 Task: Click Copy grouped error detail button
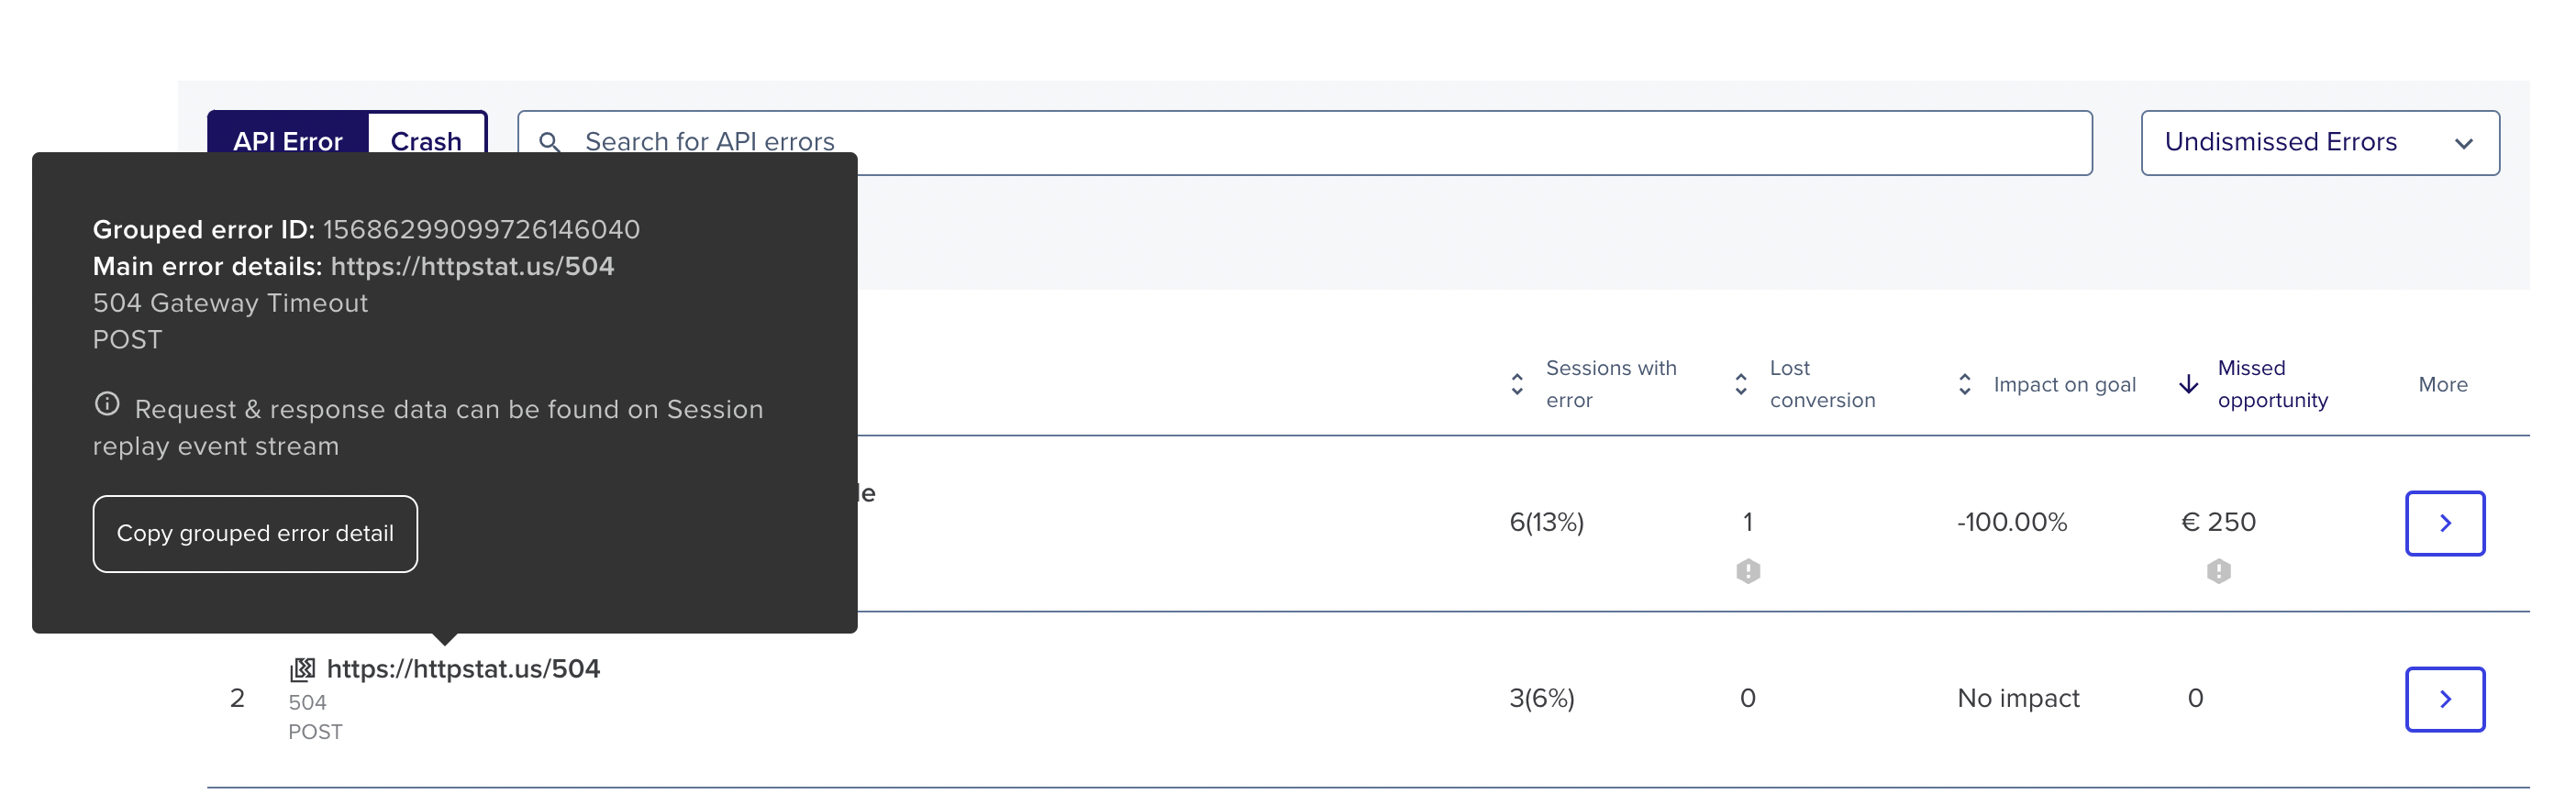(255, 534)
